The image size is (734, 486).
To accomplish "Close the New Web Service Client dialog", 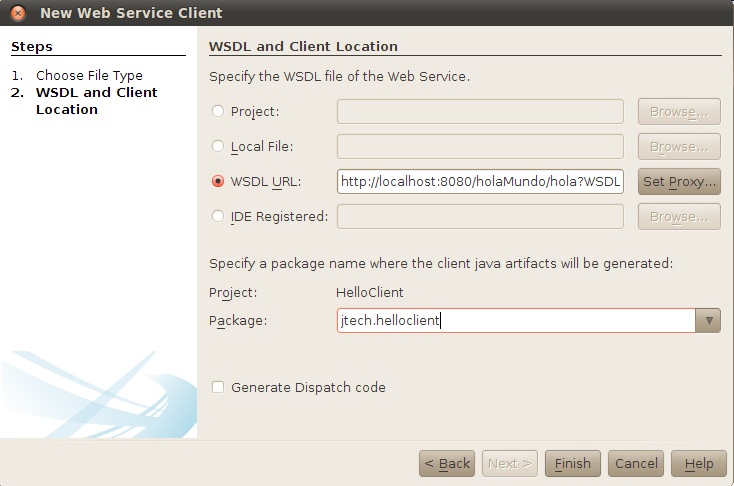I will [17, 13].
